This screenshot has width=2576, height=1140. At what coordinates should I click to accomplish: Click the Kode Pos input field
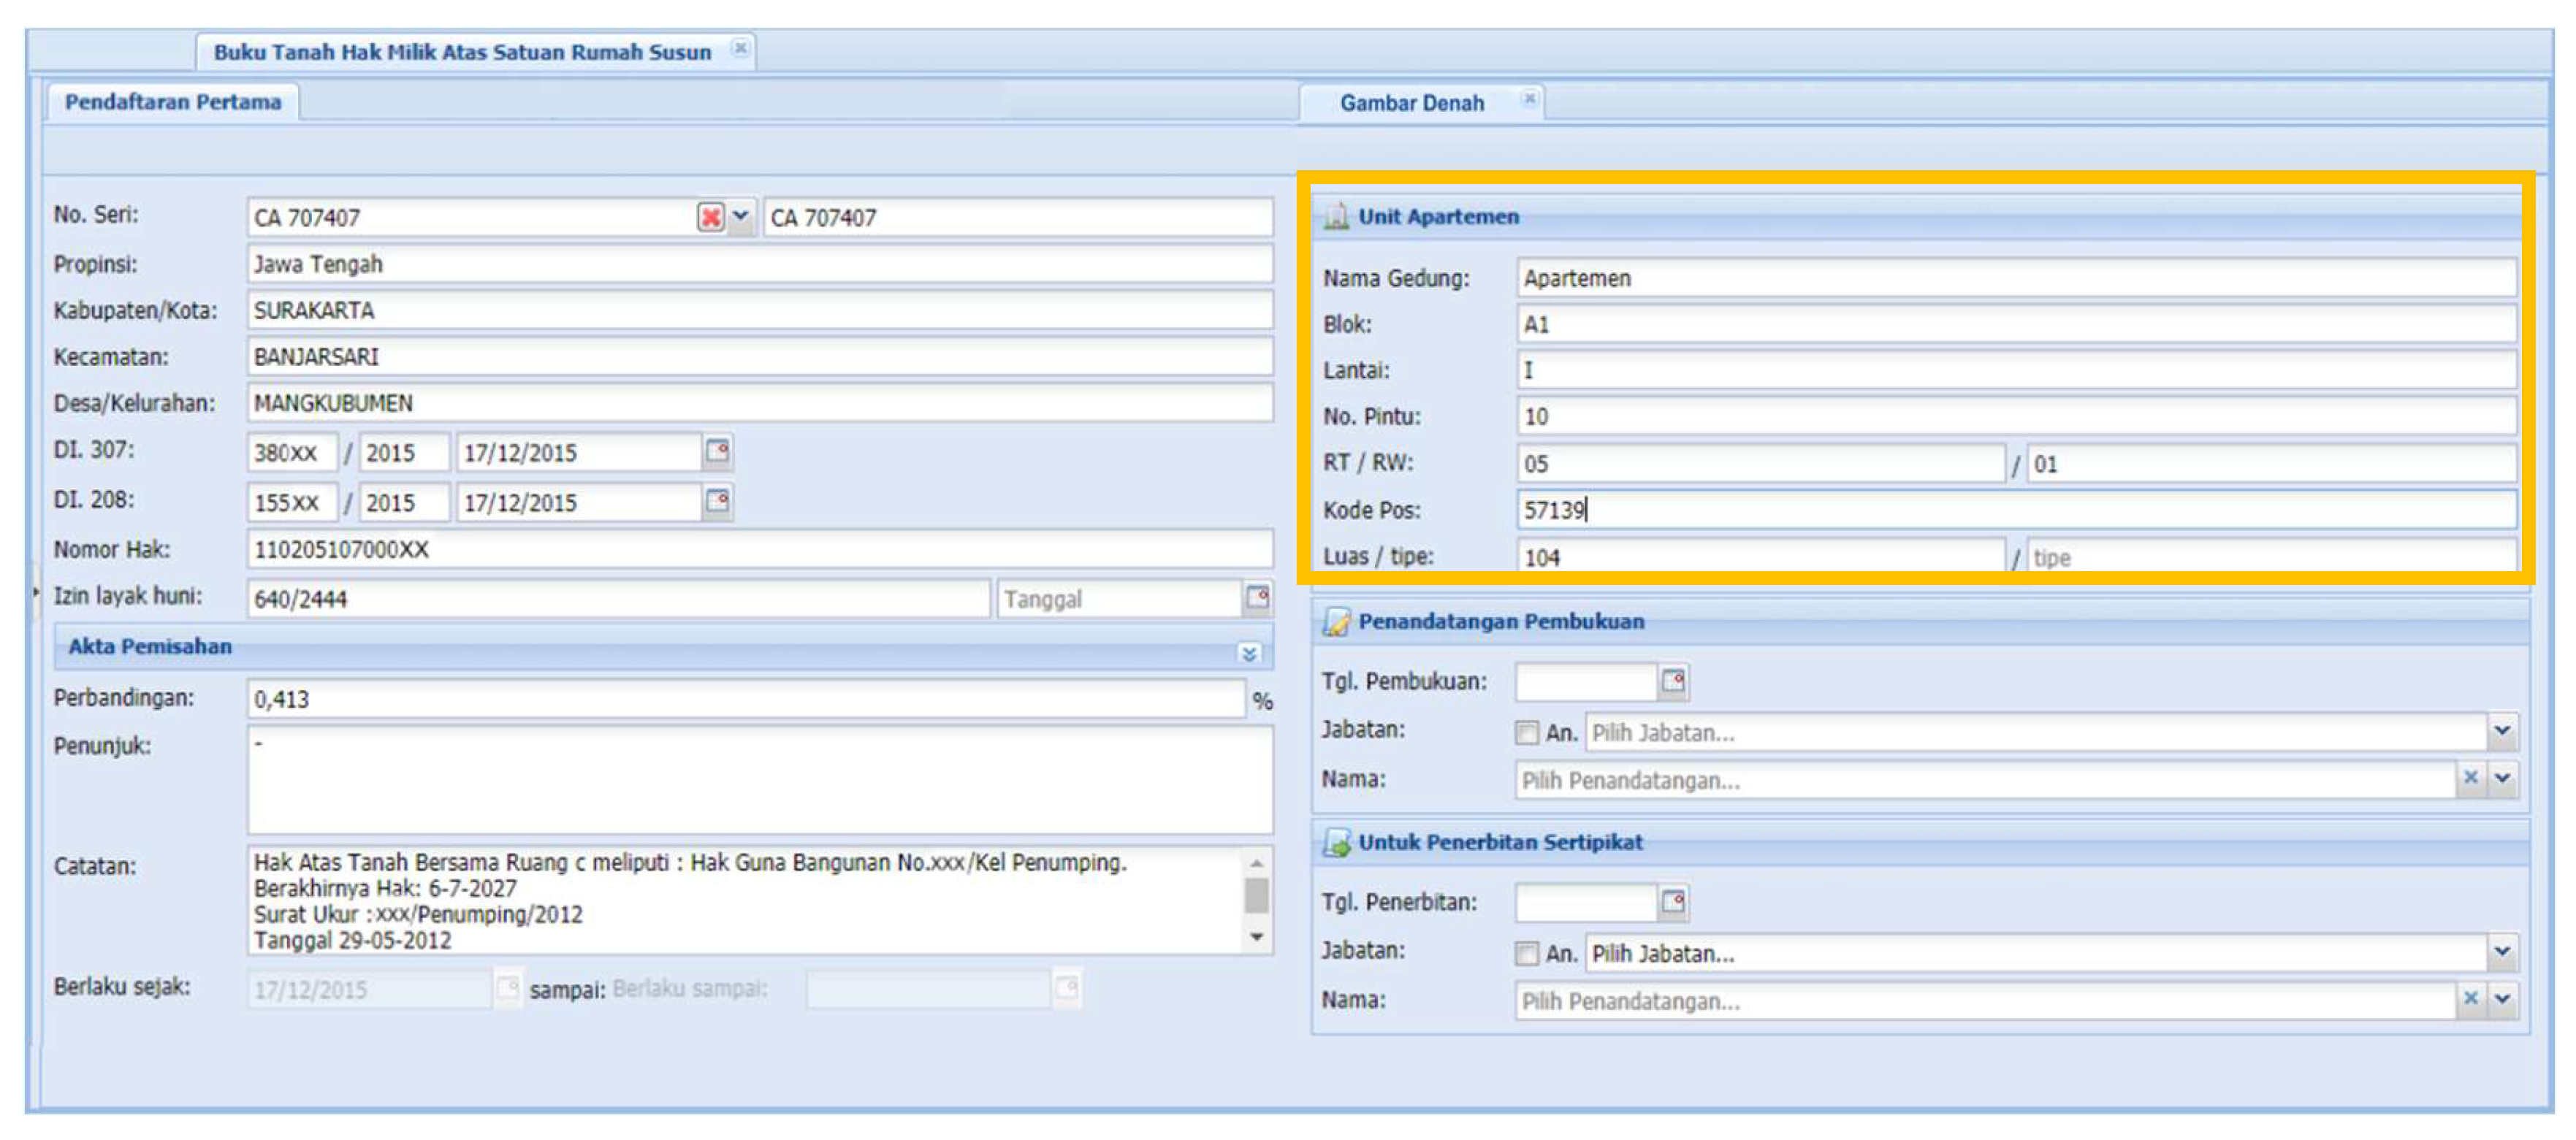point(2014,511)
